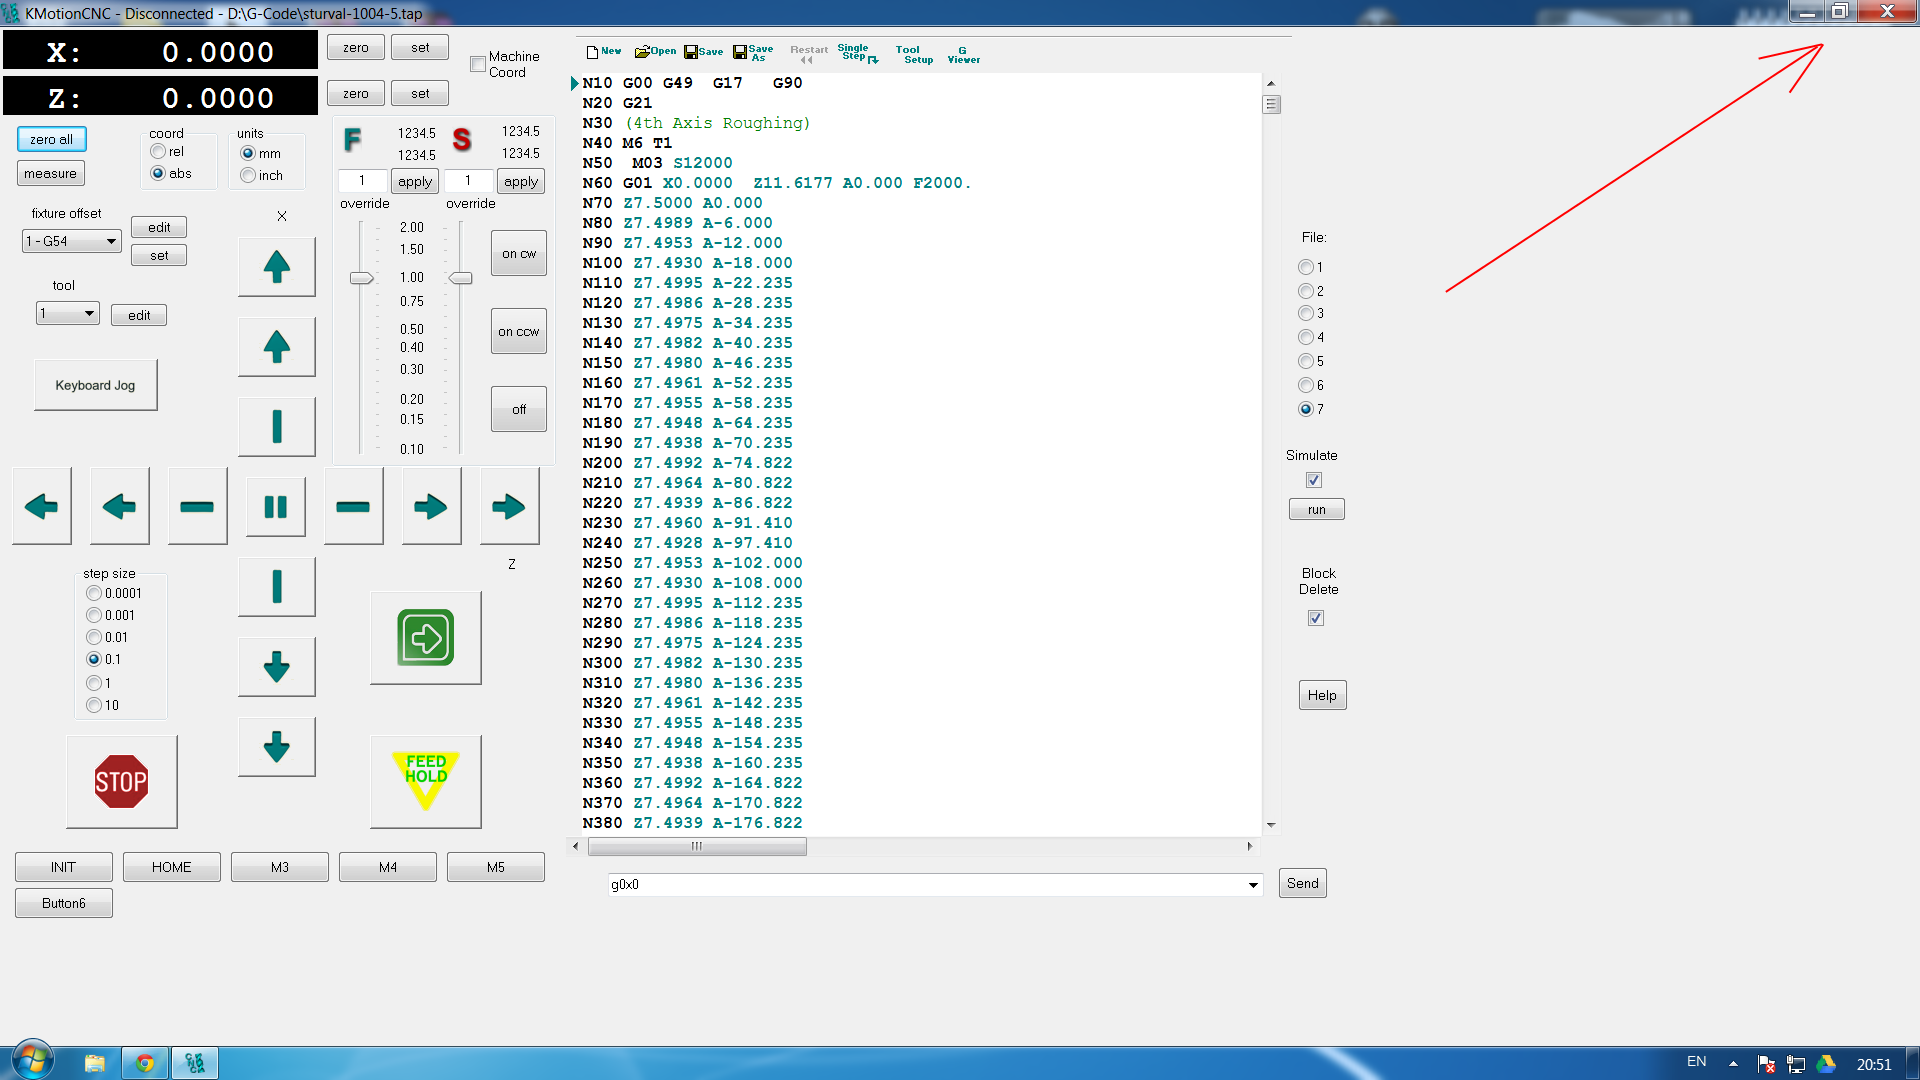Enable the Machine Coord checkbox
The height and width of the screenshot is (1080, 1920).
point(478,64)
